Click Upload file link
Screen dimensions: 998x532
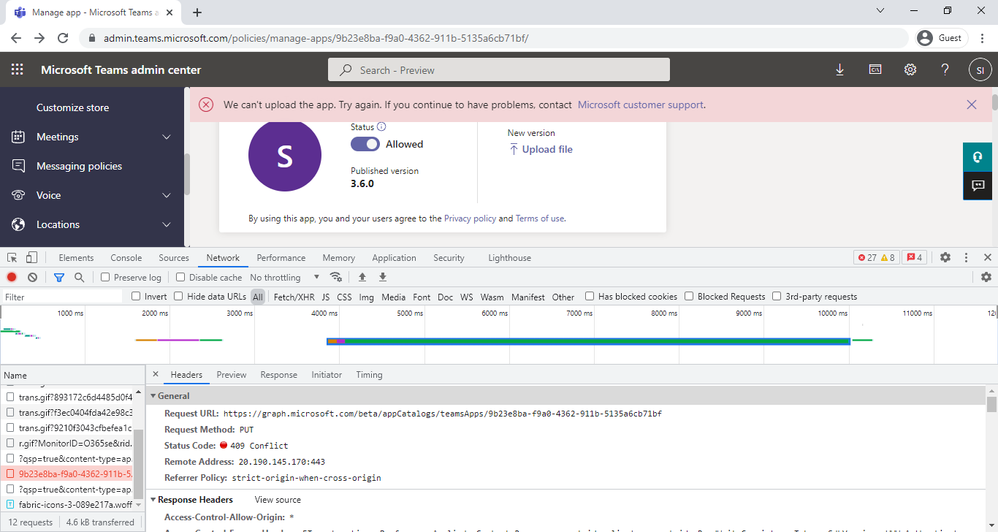point(540,150)
